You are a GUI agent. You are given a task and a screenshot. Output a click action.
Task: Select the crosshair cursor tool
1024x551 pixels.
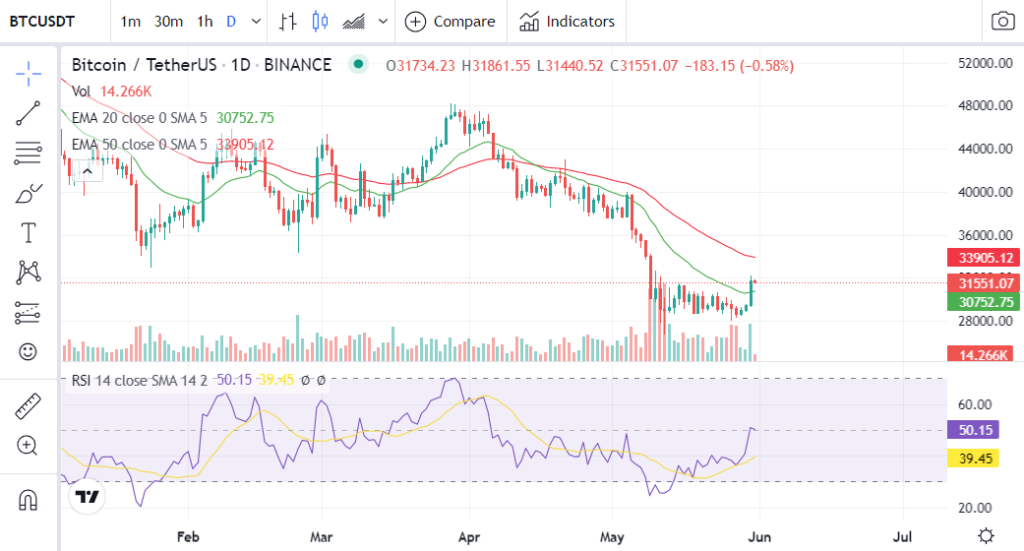tap(28, 74)
